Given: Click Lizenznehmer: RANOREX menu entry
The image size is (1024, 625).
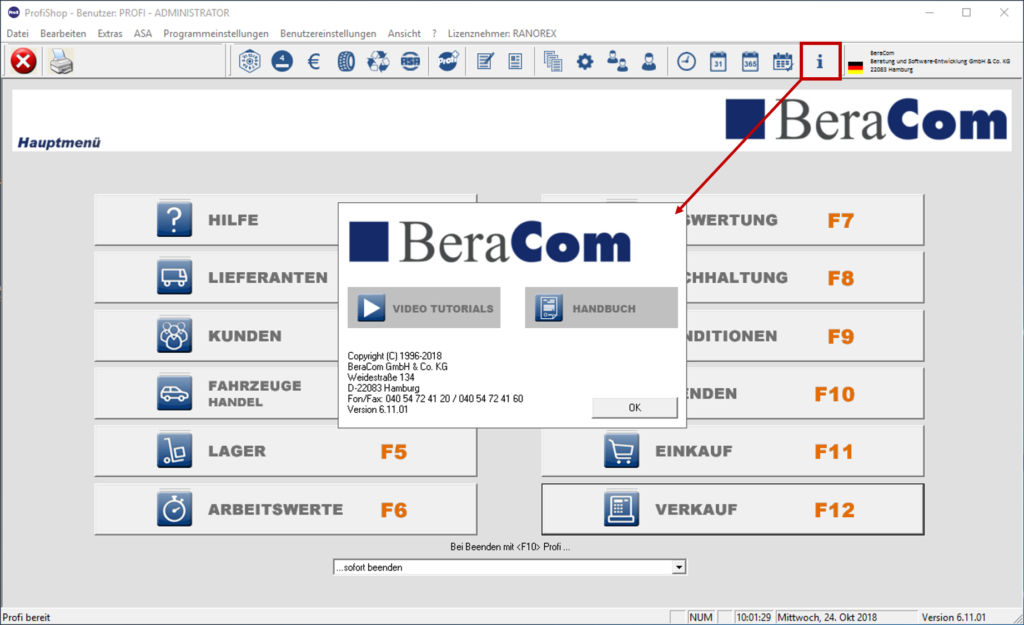Looking at the screenshot, I should tap(502, 33).
